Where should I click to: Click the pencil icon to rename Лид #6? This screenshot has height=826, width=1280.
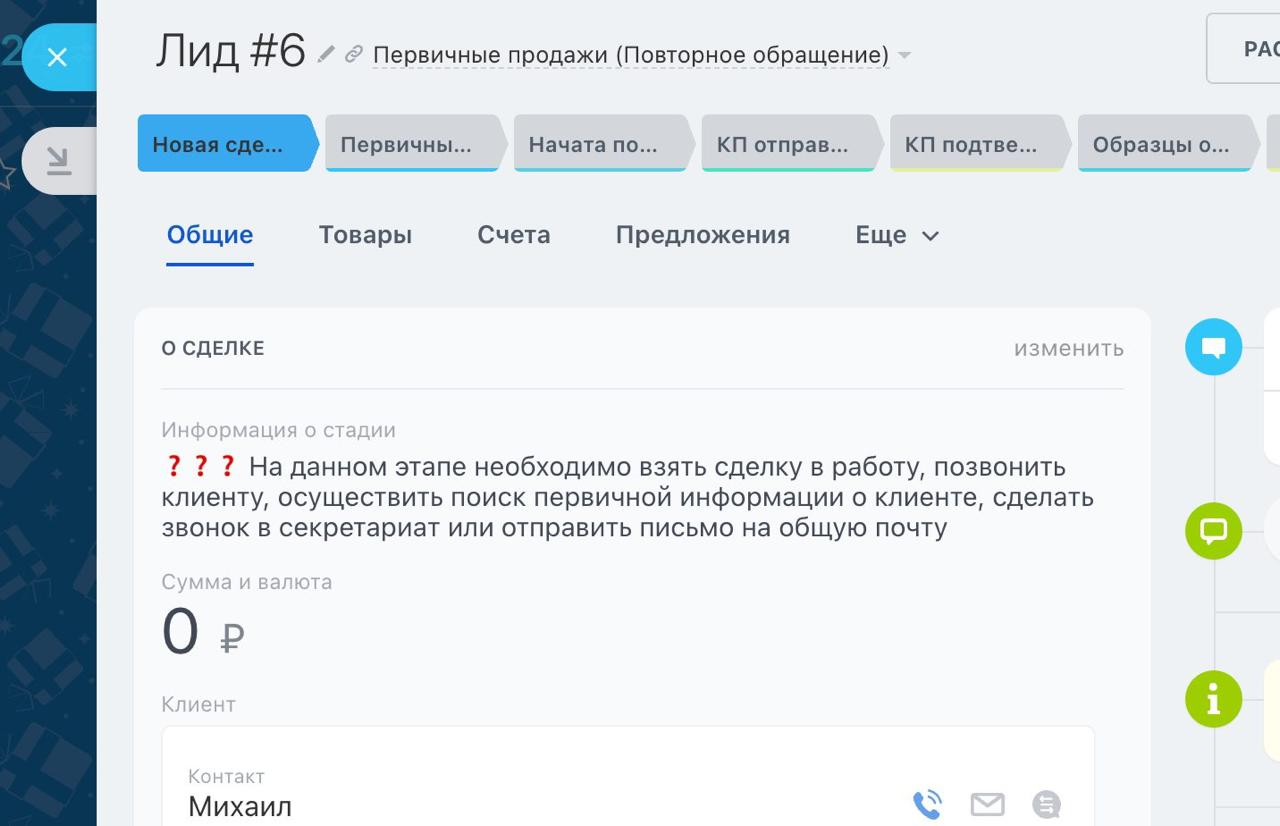pyautogui.click(x=324, y=55)
